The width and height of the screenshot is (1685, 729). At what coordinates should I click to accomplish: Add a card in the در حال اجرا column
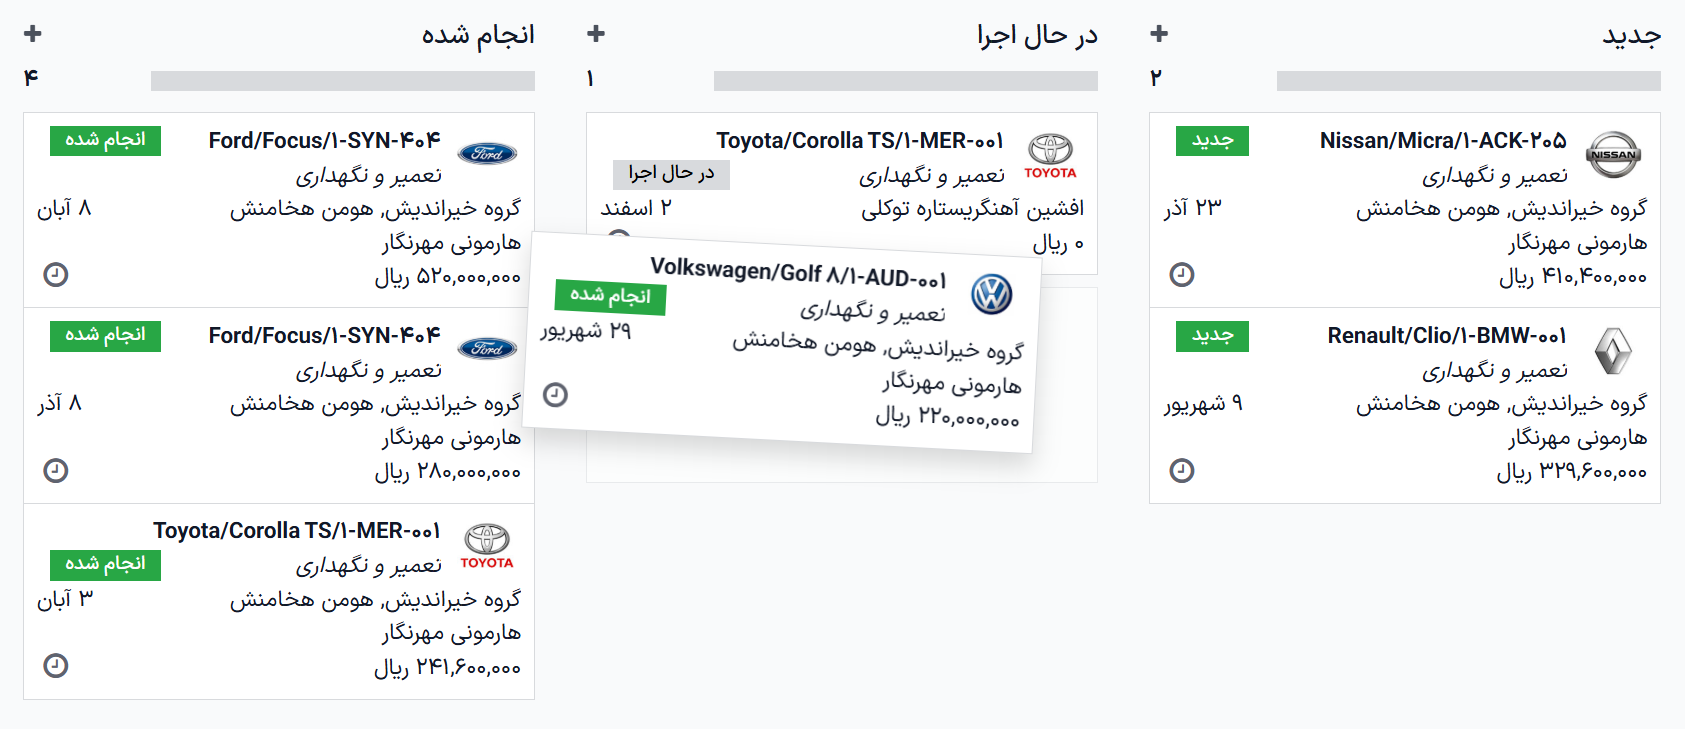[x=596, y=34]
